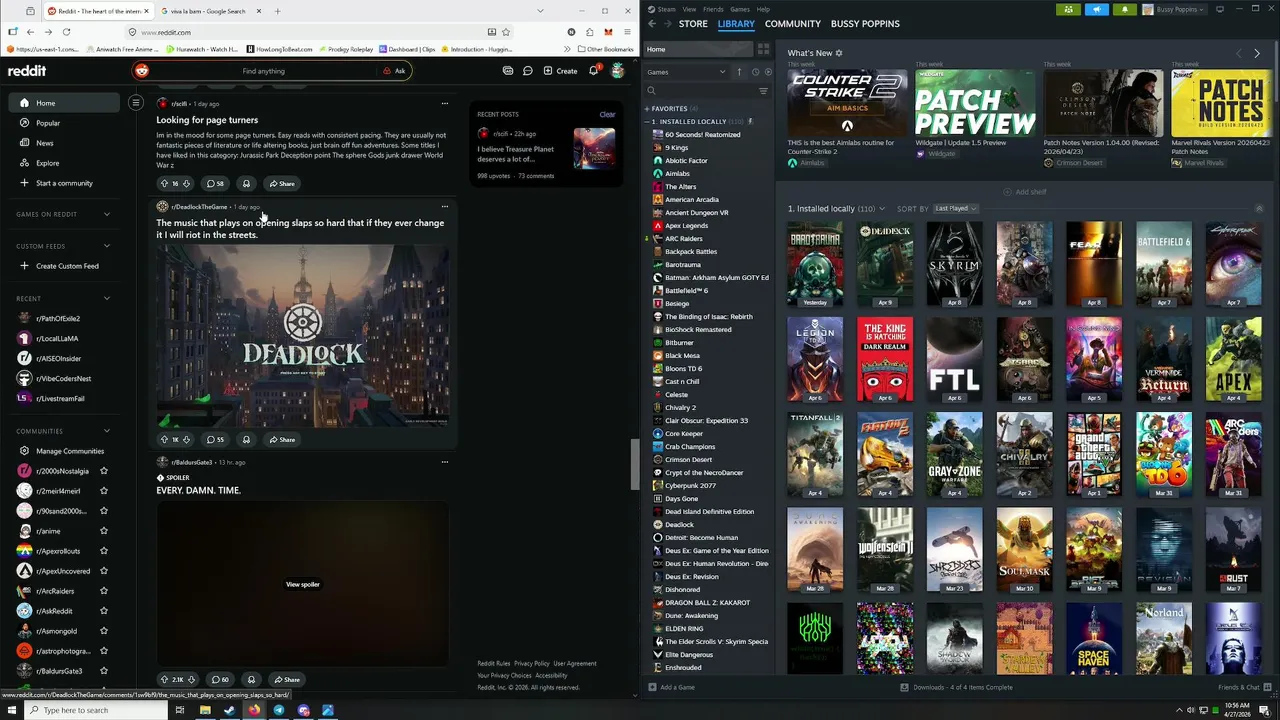Upvote the 'Looking for page turners' post
1280x720 pixels.
click(165, 184)
